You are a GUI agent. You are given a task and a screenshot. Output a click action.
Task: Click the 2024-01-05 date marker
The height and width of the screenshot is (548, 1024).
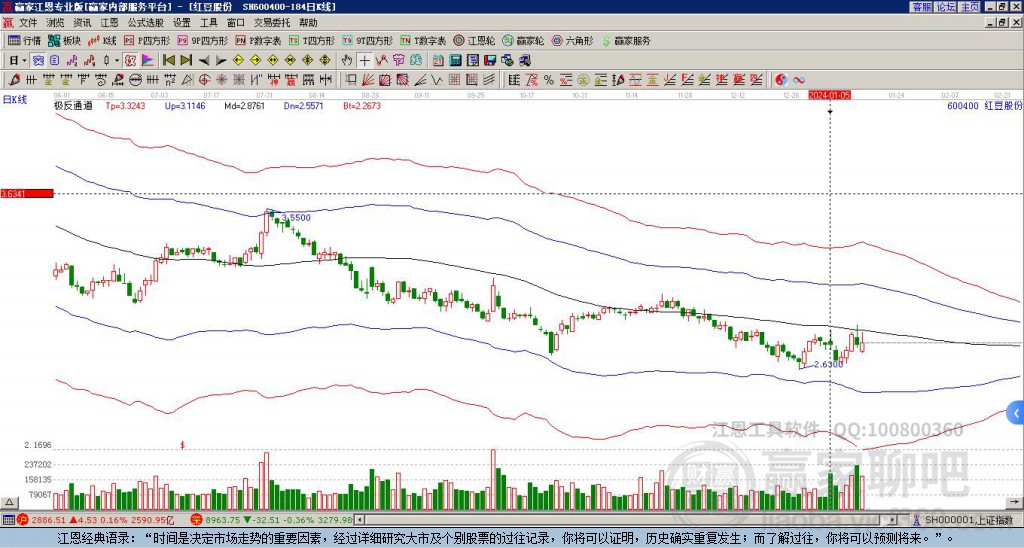click(x=829, y=95)
